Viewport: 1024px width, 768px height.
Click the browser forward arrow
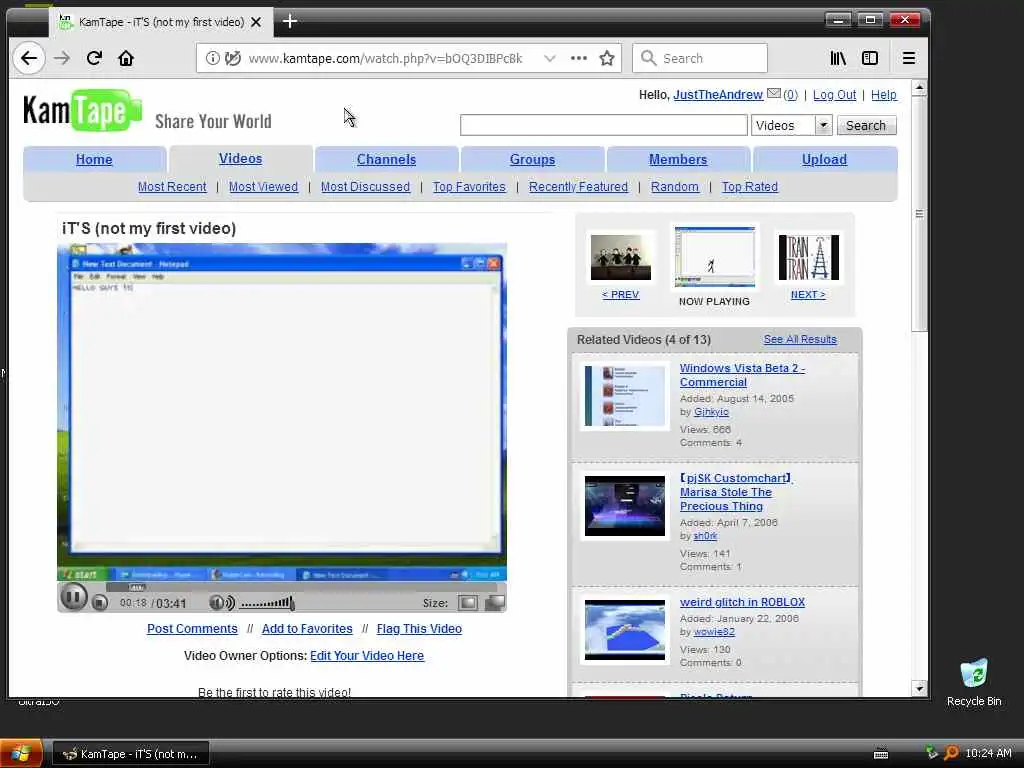(x=62, y=58)
